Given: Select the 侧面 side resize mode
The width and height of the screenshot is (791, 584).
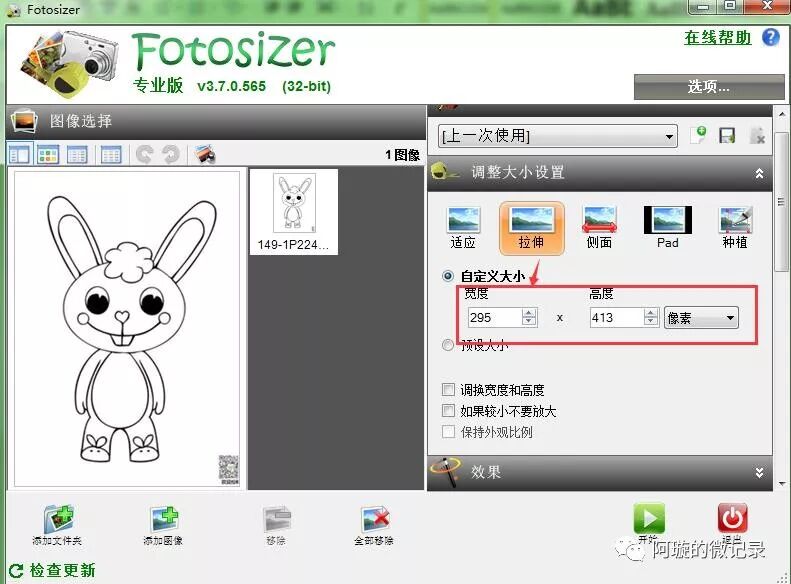Looking at the screenshot, I should 599,228.
